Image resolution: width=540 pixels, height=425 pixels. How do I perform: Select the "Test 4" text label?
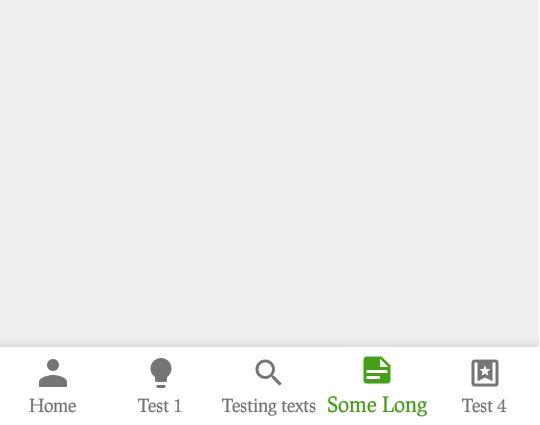pyautogui.click(x=484, y=406)
